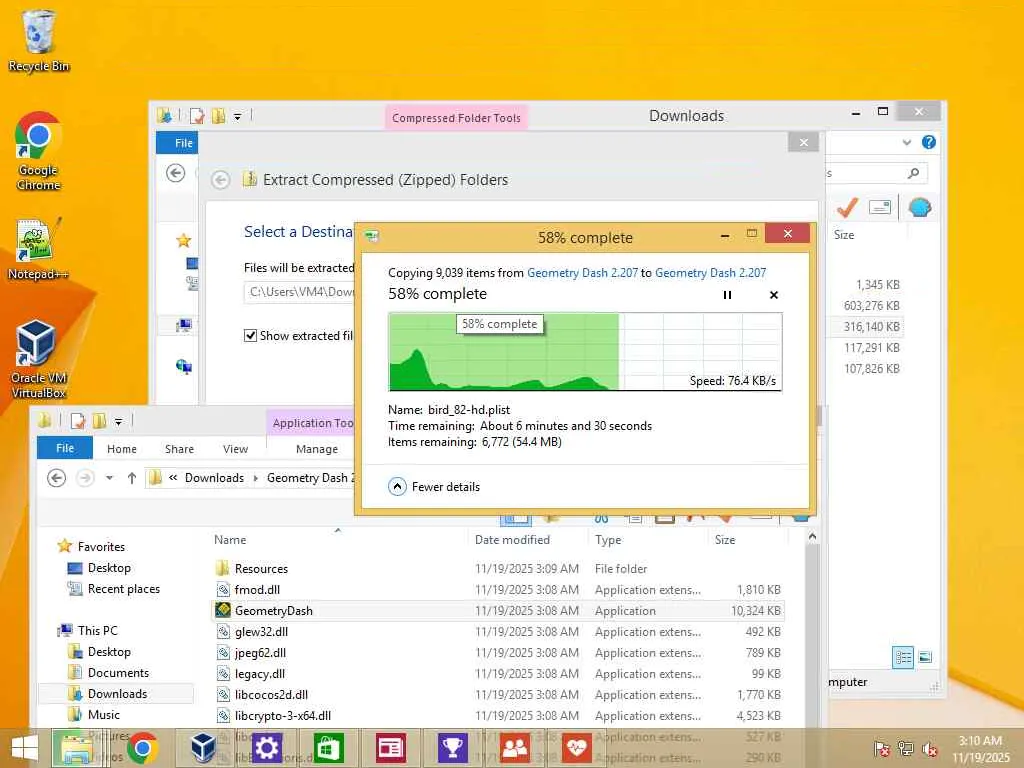This screenshot has width=1024, height=768.
Task: Go back in Geometry Dash explorer window
Action: 57,478
